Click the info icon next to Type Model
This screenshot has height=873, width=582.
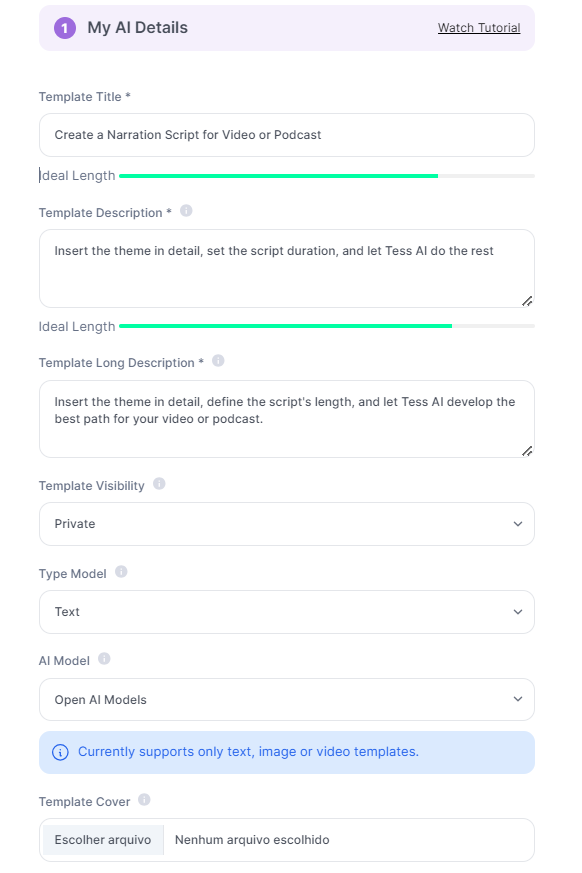coord(121,572)
